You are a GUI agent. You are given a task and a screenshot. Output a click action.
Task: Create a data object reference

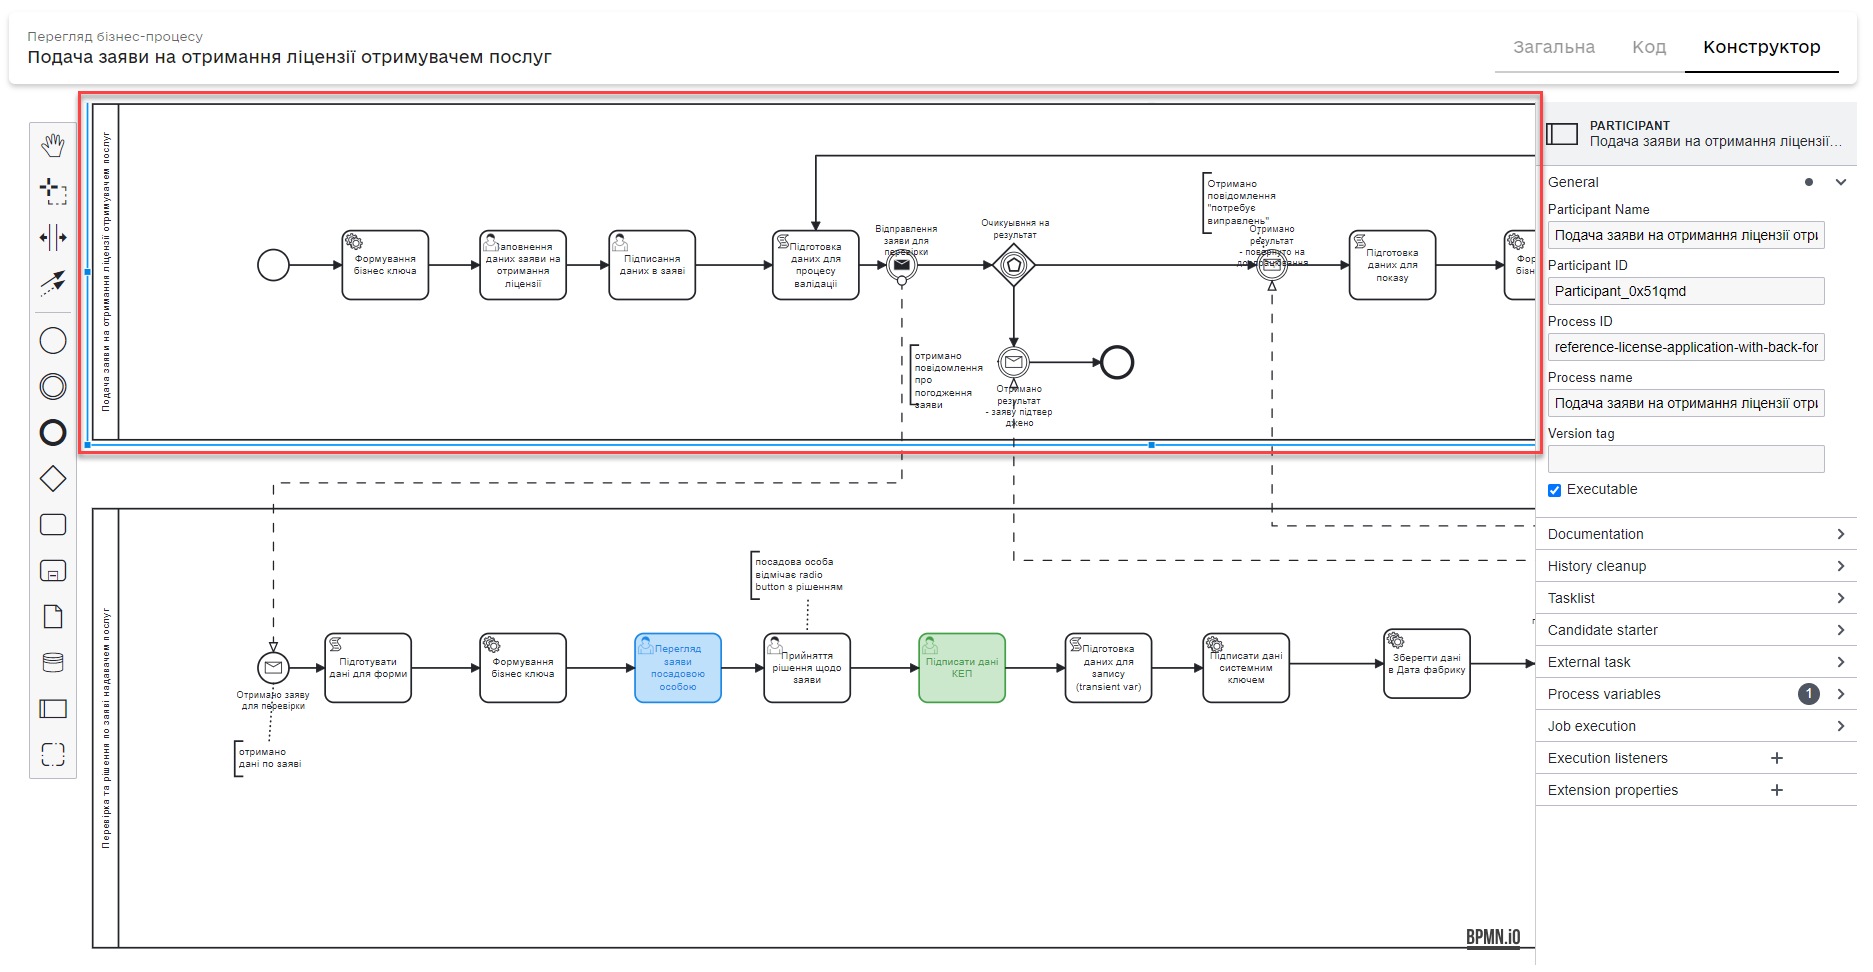click(x=53, y=616)
